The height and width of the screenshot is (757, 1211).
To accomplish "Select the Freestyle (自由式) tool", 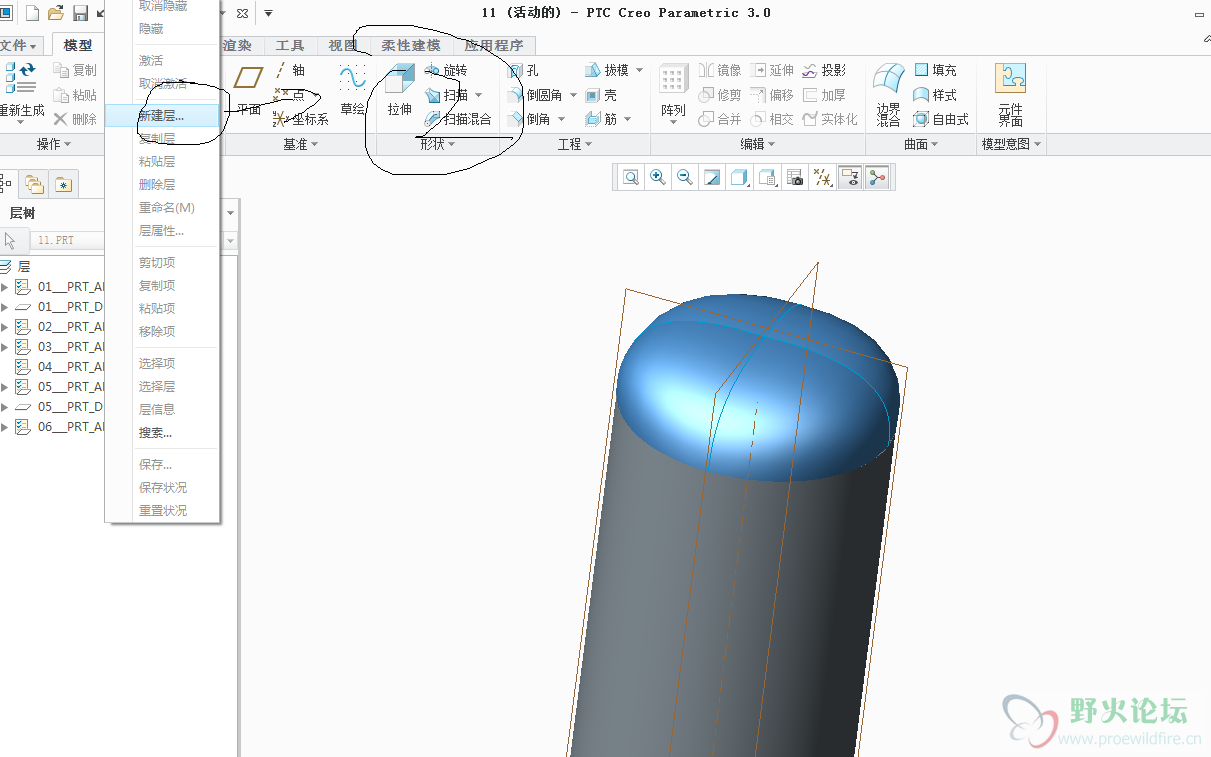I will point(942,119).
